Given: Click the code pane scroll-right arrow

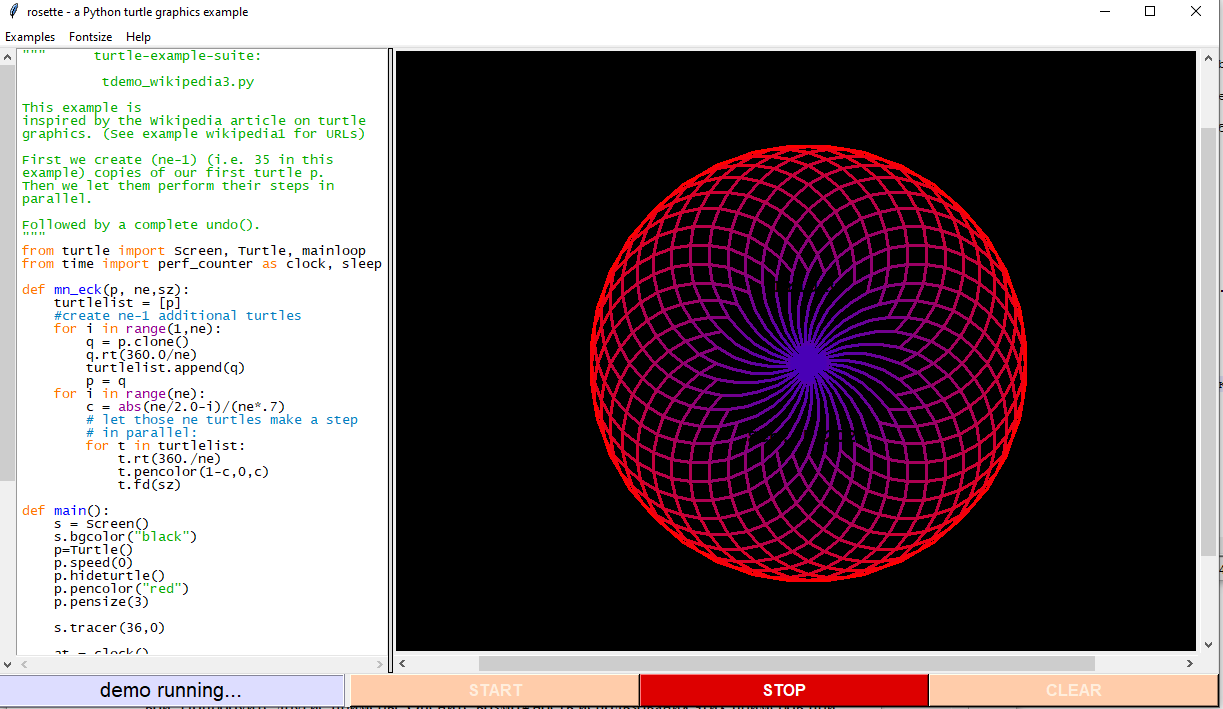Looking at the screenshot, I should click(x=379, y=664).
